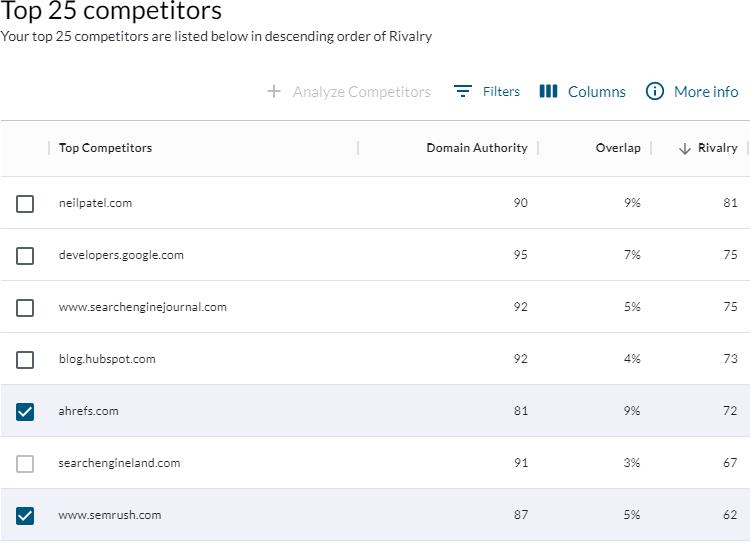Sort by Domain Authority column header

point(476,148)
